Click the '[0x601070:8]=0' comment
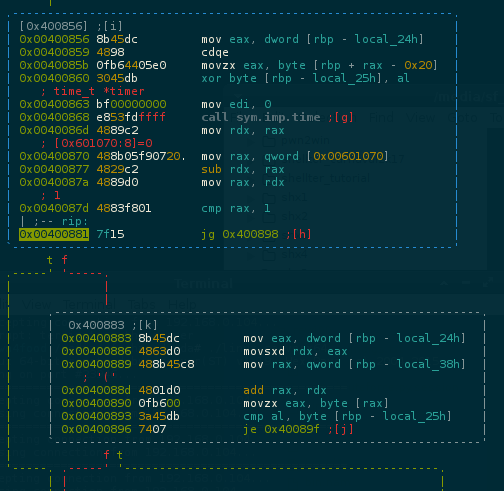The image size is (504, 491). coord(97,143)
